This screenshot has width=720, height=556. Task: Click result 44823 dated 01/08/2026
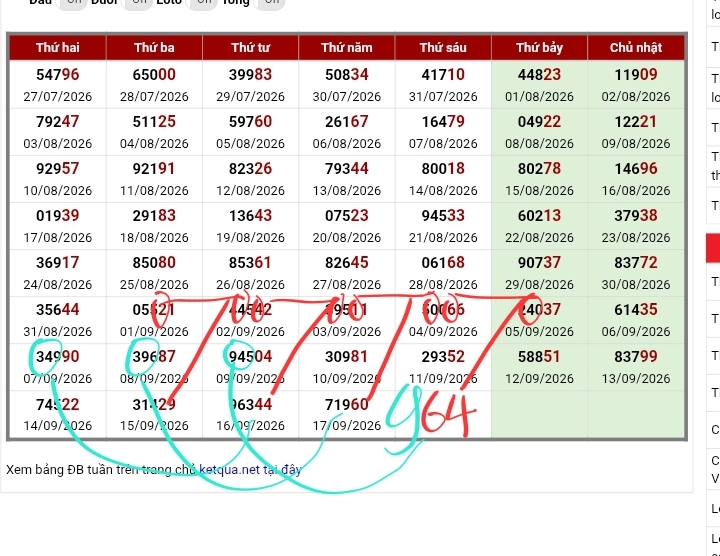tap(540, 84)
